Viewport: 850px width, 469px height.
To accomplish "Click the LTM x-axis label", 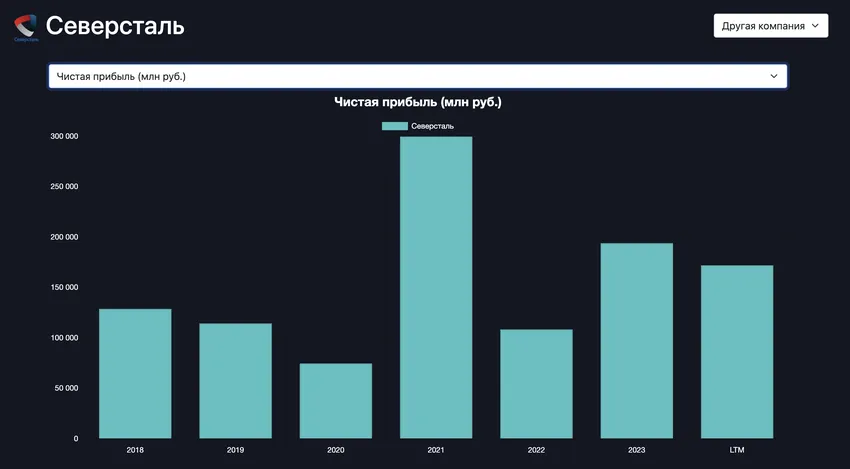I will click(x=737, y=450).
